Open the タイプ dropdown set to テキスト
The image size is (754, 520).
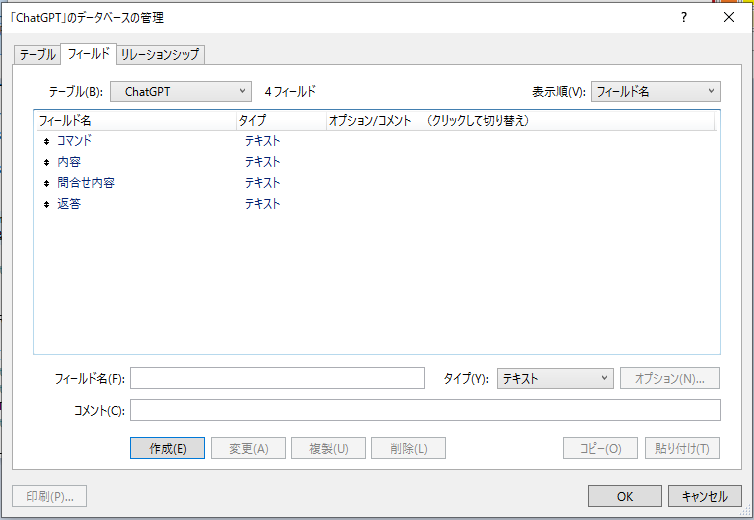554,378
